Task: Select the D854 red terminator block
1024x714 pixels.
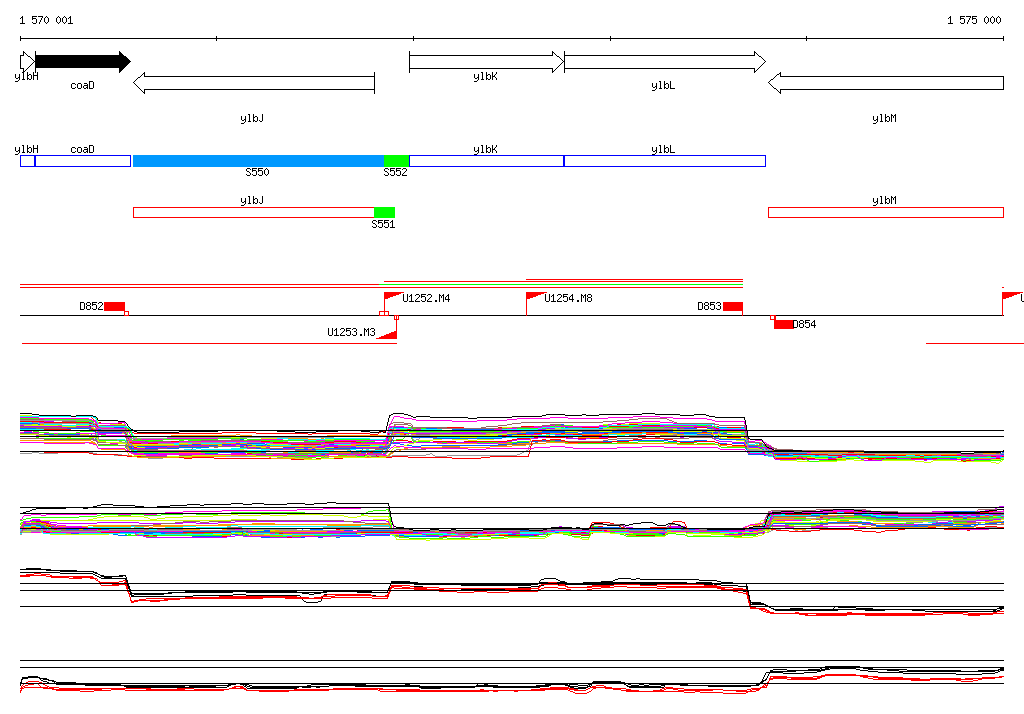Action: pyautogui.click(x=784, y=325)
